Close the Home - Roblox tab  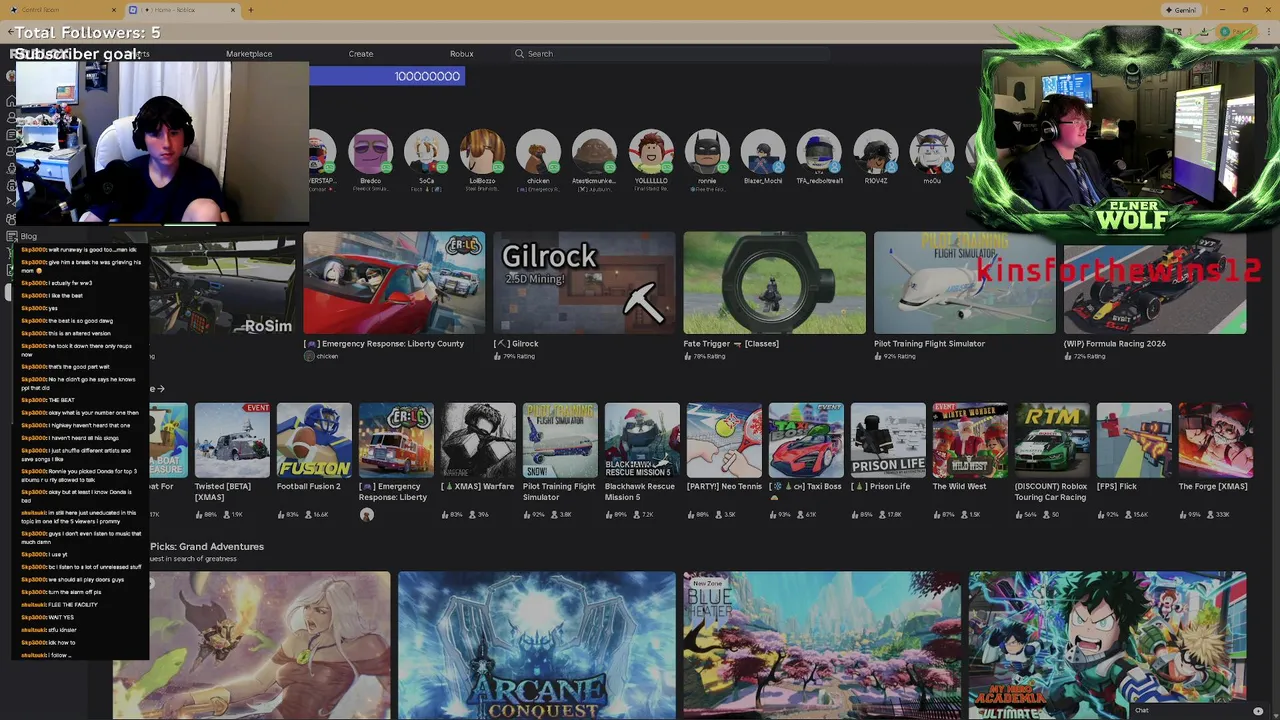(x=233, y=10)
